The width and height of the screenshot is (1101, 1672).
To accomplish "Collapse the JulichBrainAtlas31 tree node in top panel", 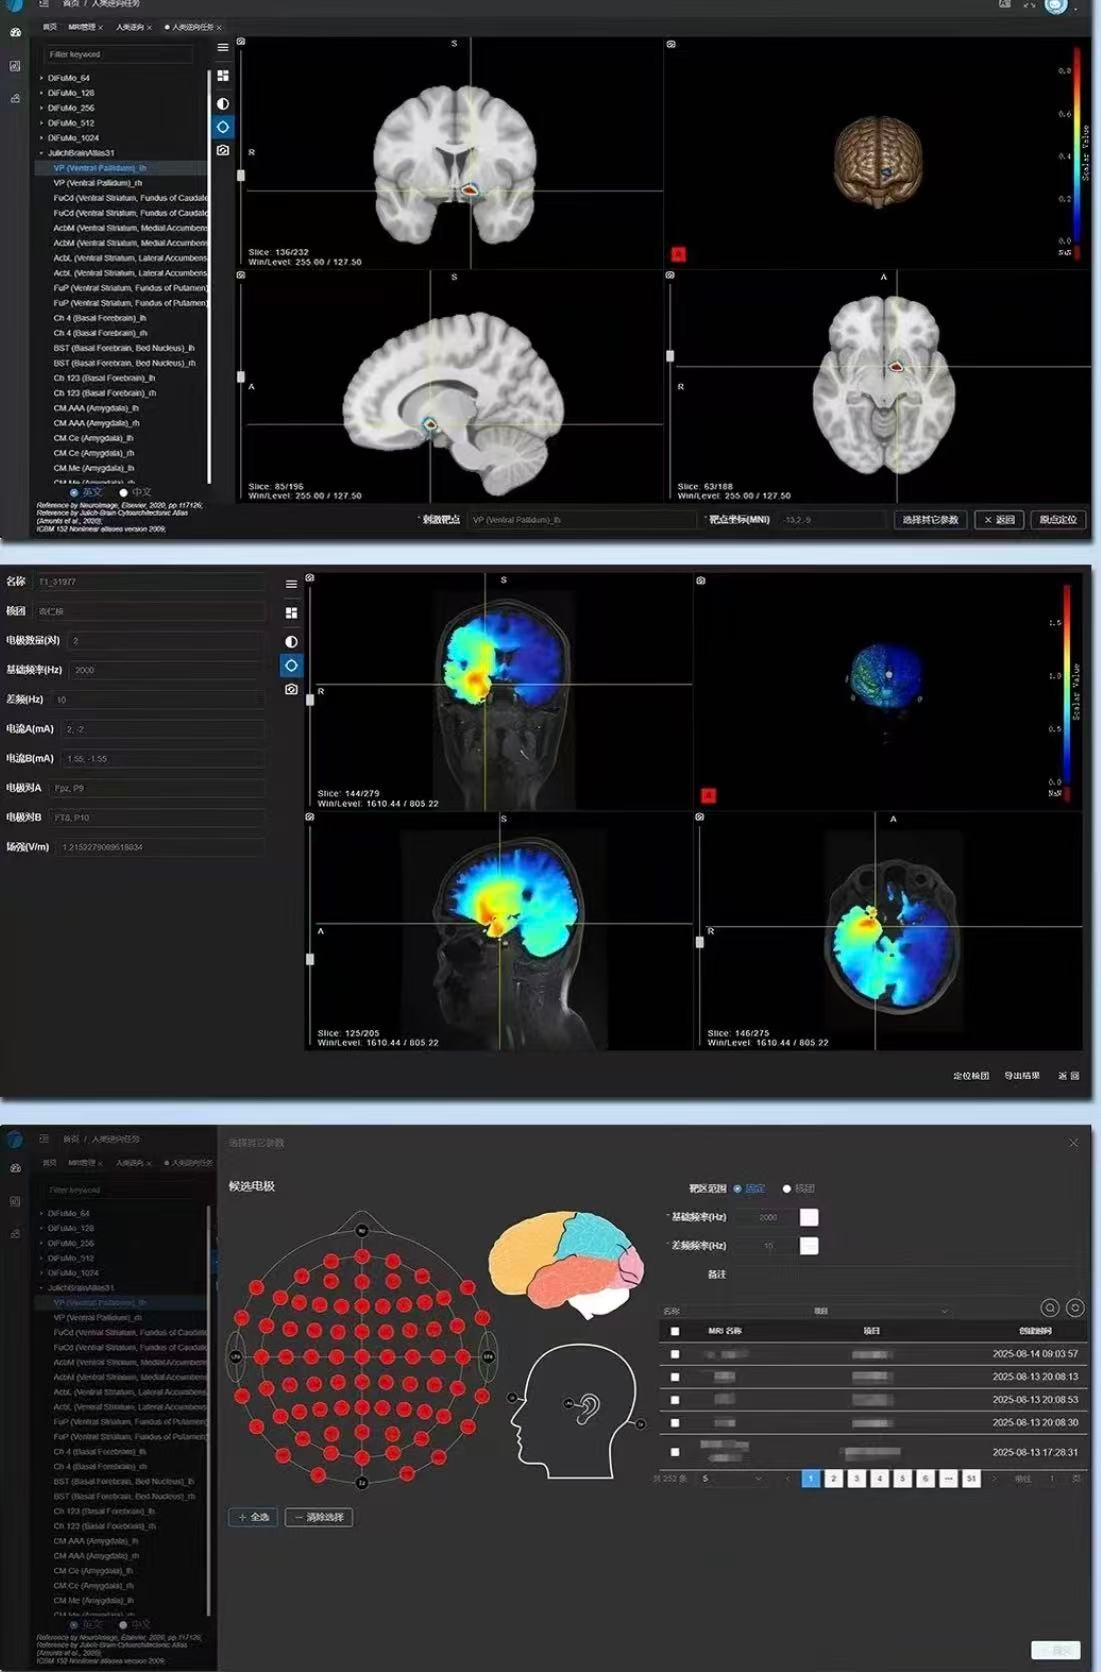I will [x=41, y=153].
